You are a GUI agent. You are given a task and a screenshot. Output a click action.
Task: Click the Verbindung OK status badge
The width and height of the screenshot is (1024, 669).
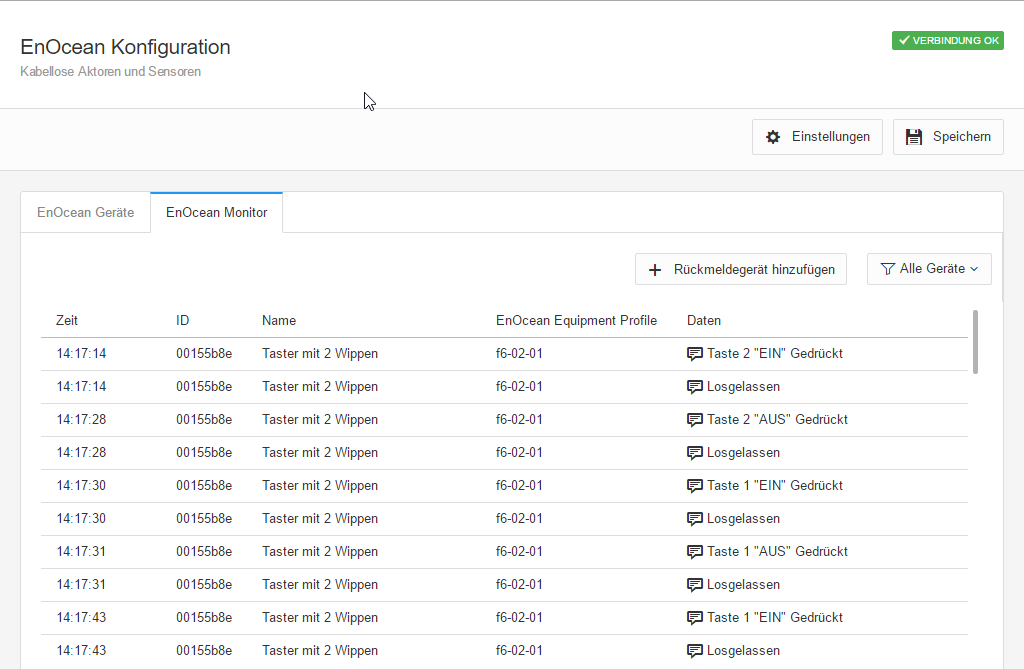[x=948, y=41]
